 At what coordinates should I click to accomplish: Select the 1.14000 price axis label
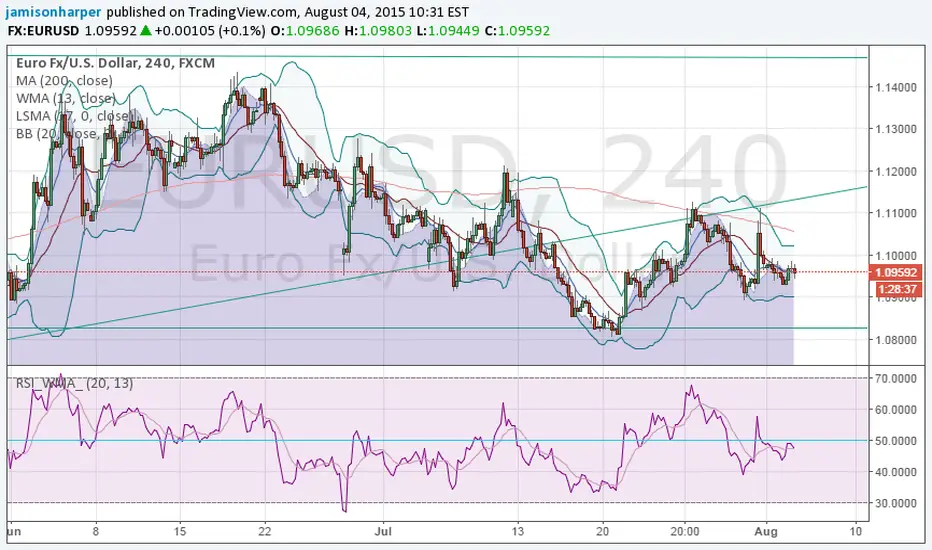tap(896, 87)
